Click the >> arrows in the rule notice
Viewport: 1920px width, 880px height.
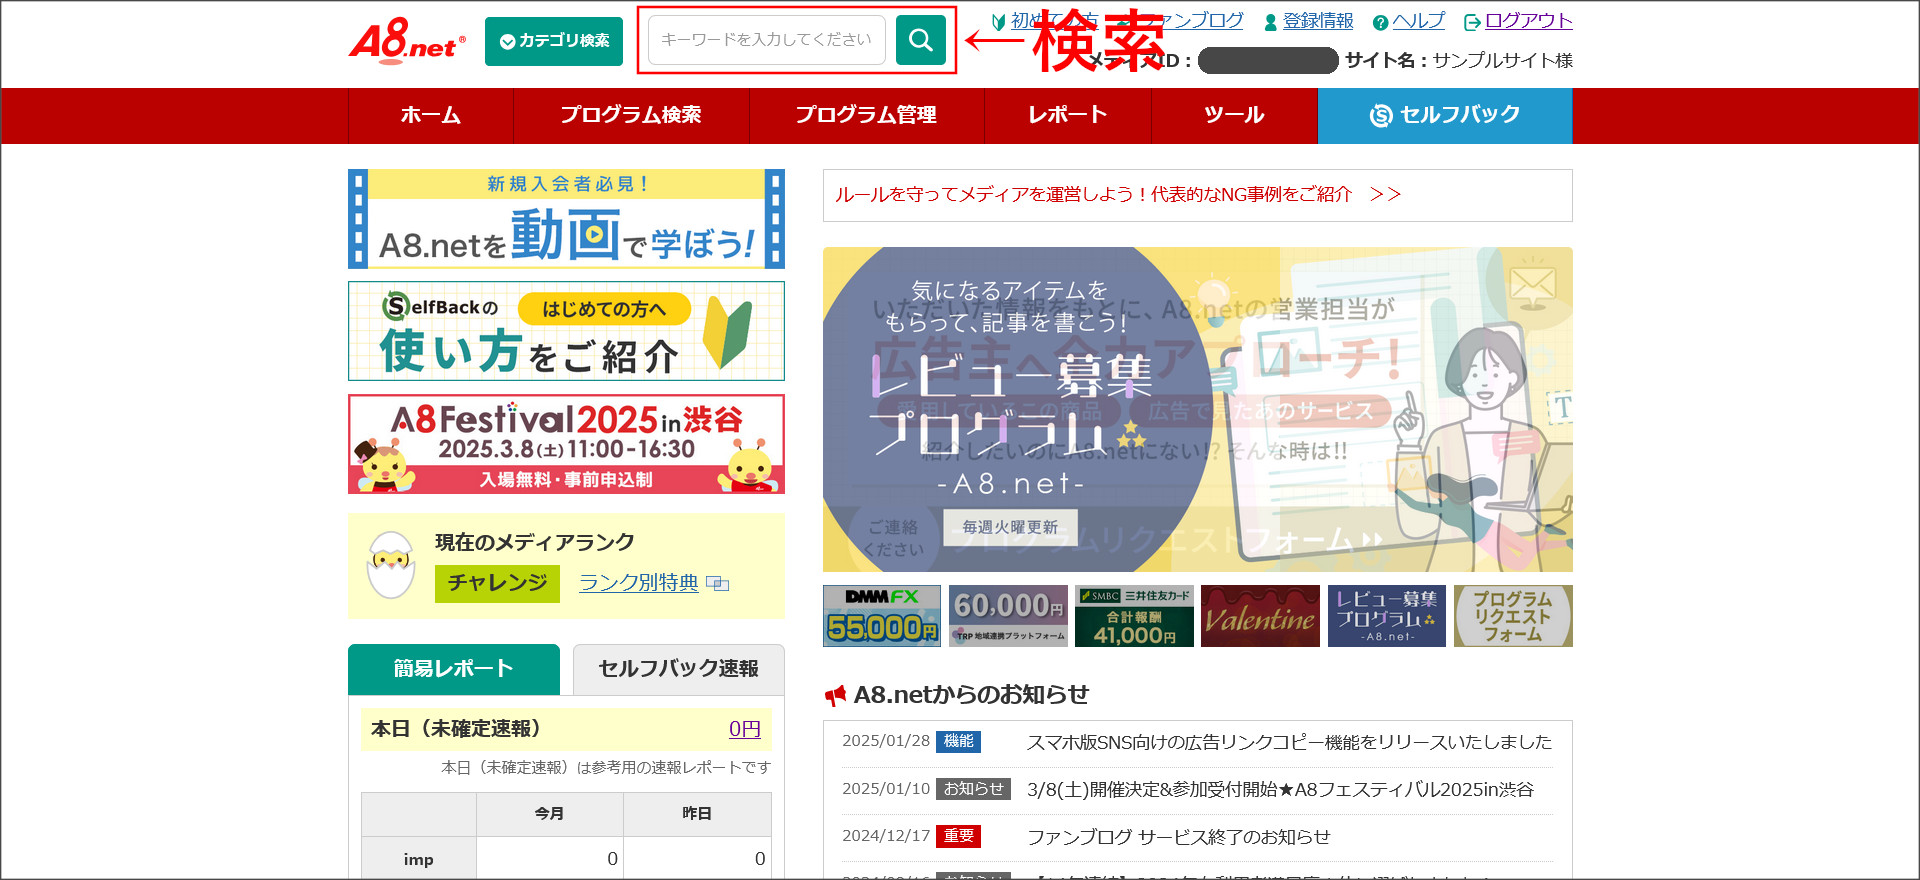coord(1386,195)
